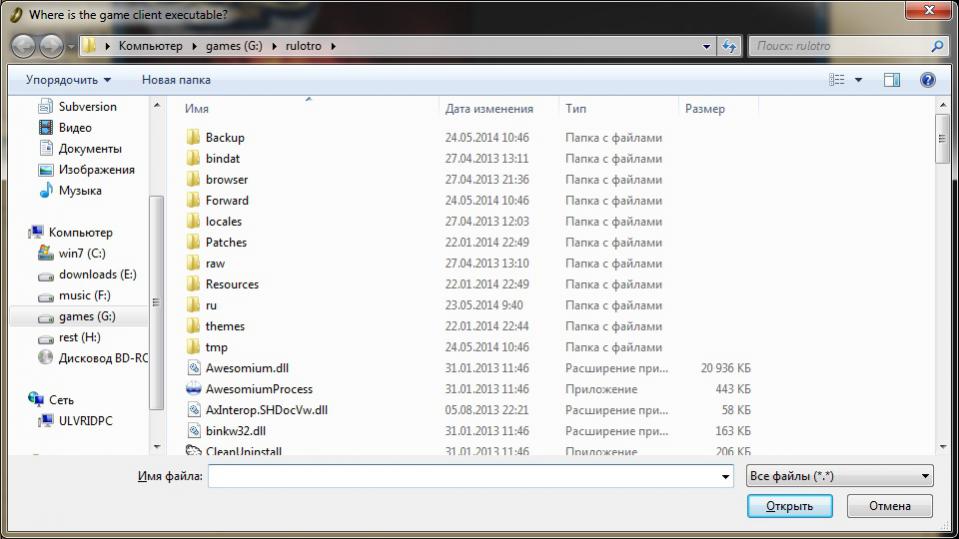This screenshot has height=539, width=959.
Task: Select the binkw32.dll file
Action: [235, 431]
